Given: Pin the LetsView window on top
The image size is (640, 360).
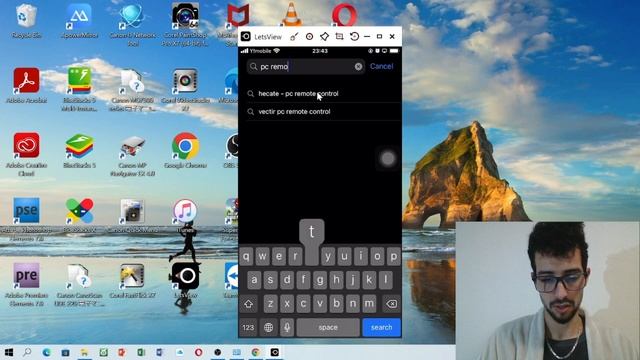Looking at the screenshot, I should tap(324, 37).
